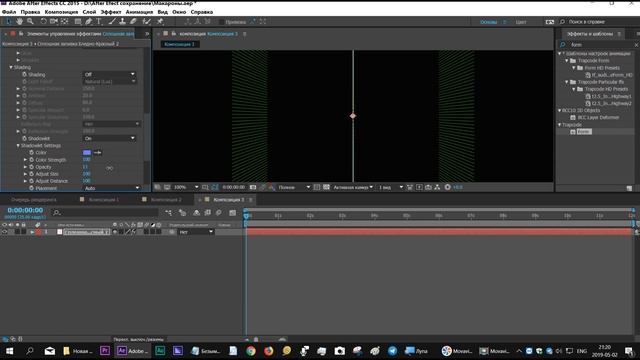Click the reset exposure icon in viewer footer
This screenshot has width=640, height=360.
point(448,187)
